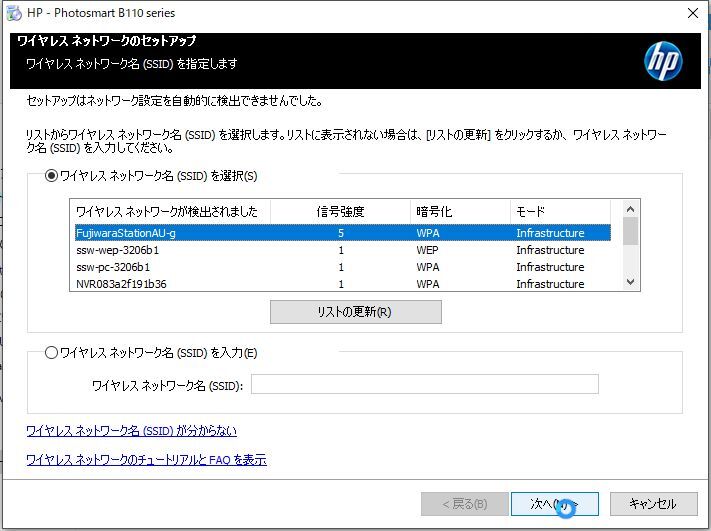Open wireless tutorial and FAQ link

click(x=146, y=460)
